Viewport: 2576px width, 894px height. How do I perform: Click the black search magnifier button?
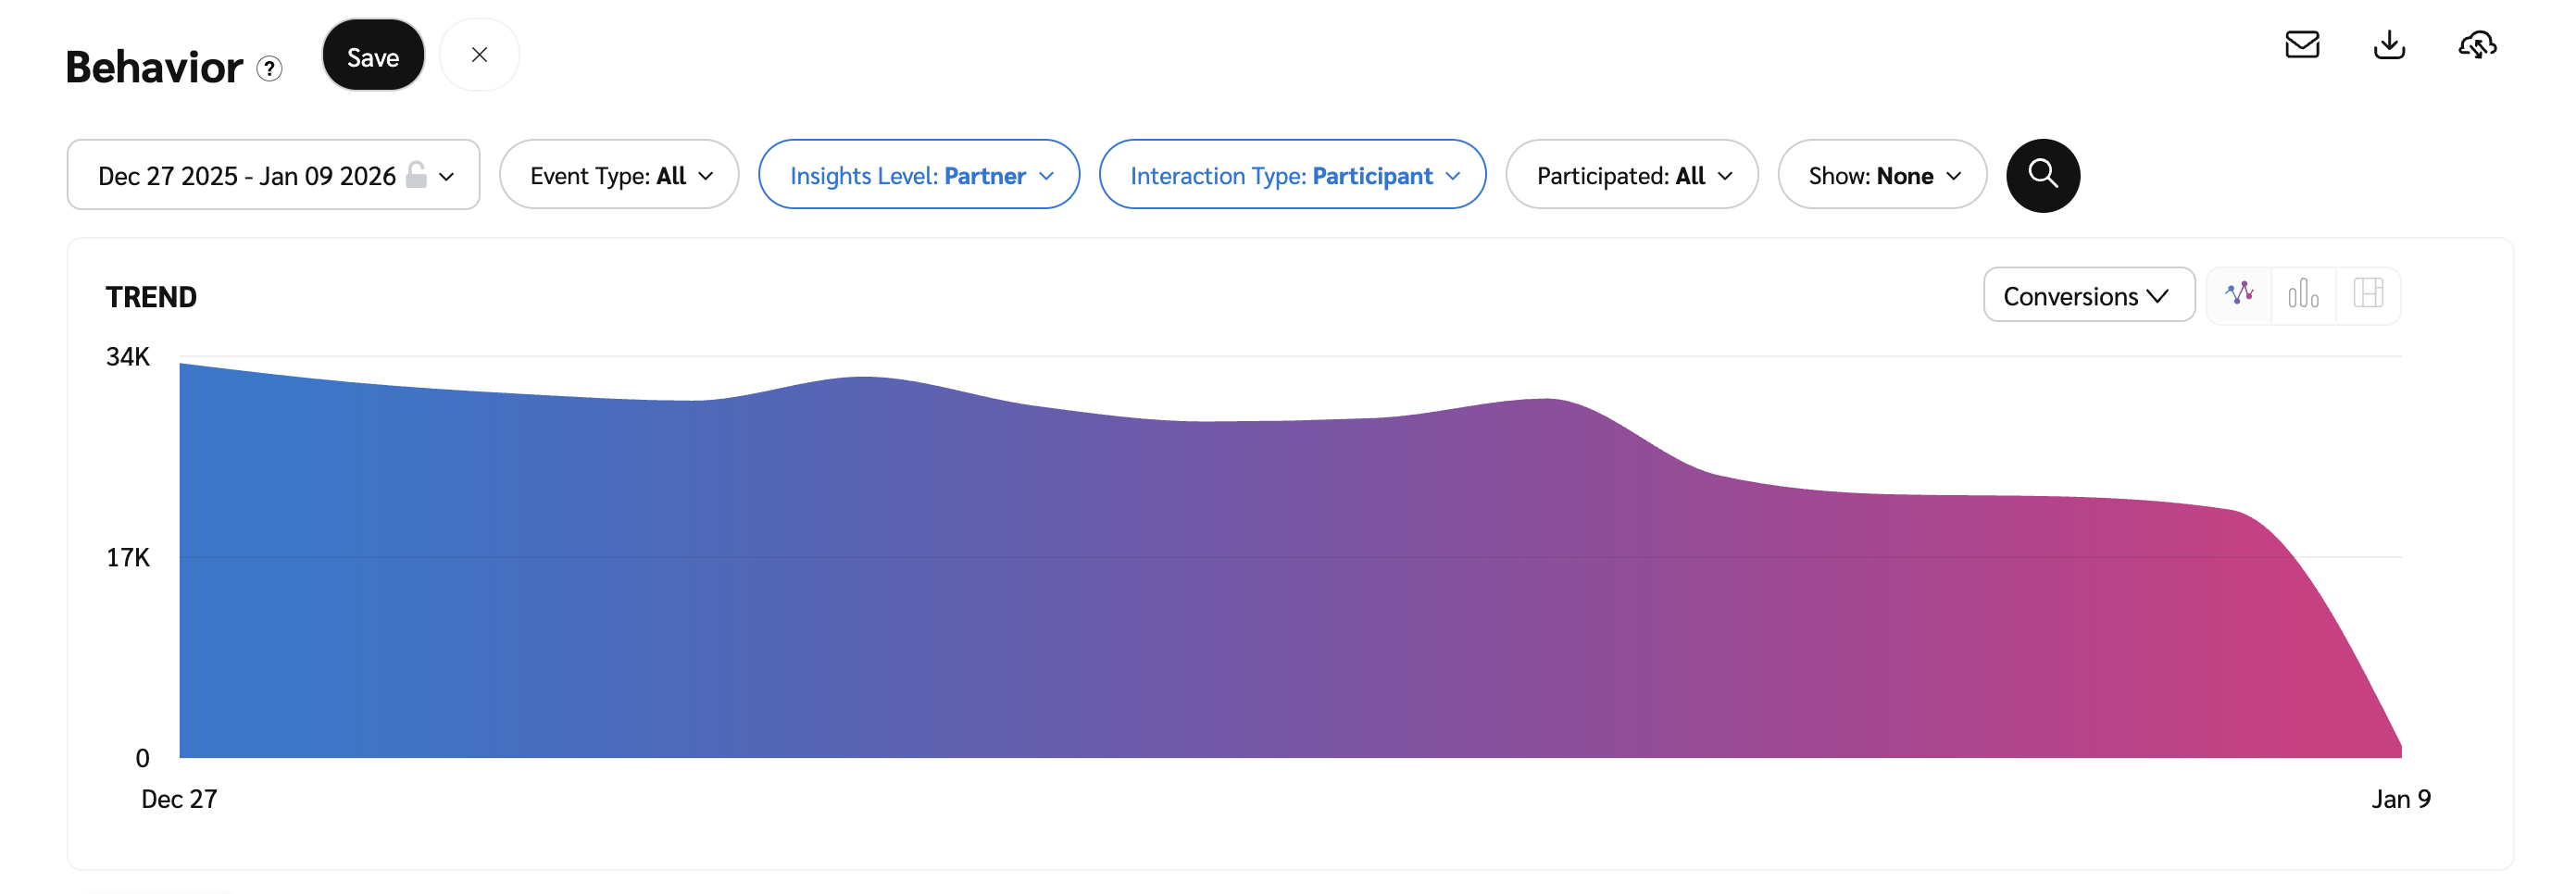2042,175
